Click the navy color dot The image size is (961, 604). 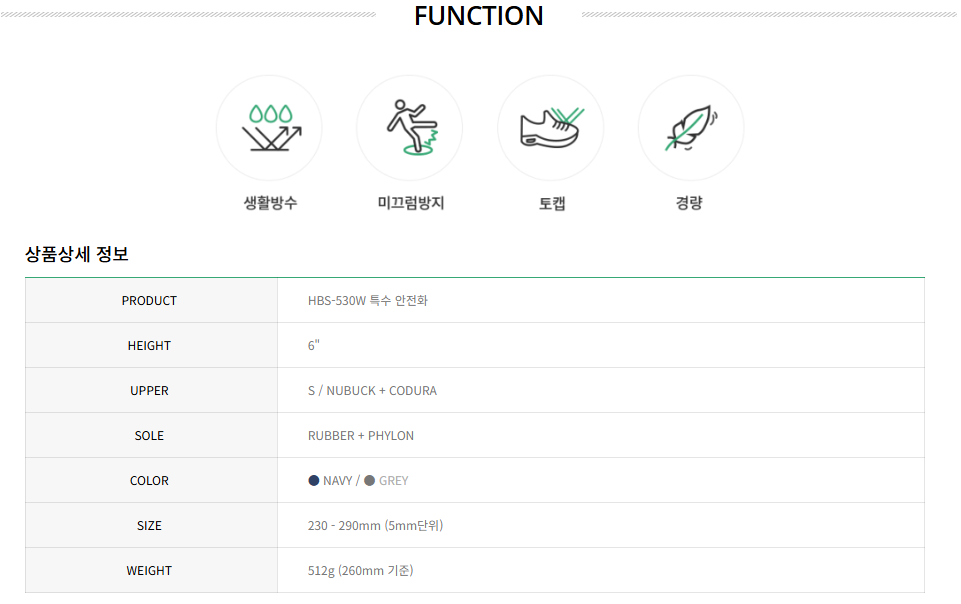(x=314, y=481)
